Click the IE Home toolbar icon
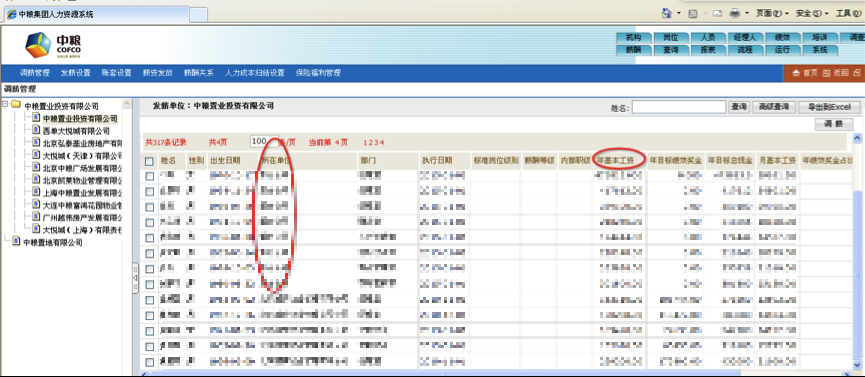Image resolution: width=865 pixels, height=377 pixels. (x=667, y=13)
